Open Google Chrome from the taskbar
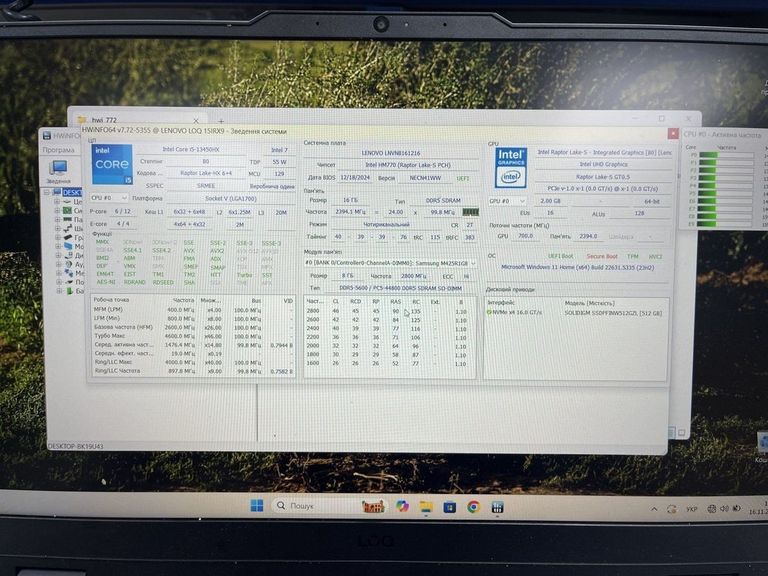Screen dimensions: 768x576 (473, 506)
